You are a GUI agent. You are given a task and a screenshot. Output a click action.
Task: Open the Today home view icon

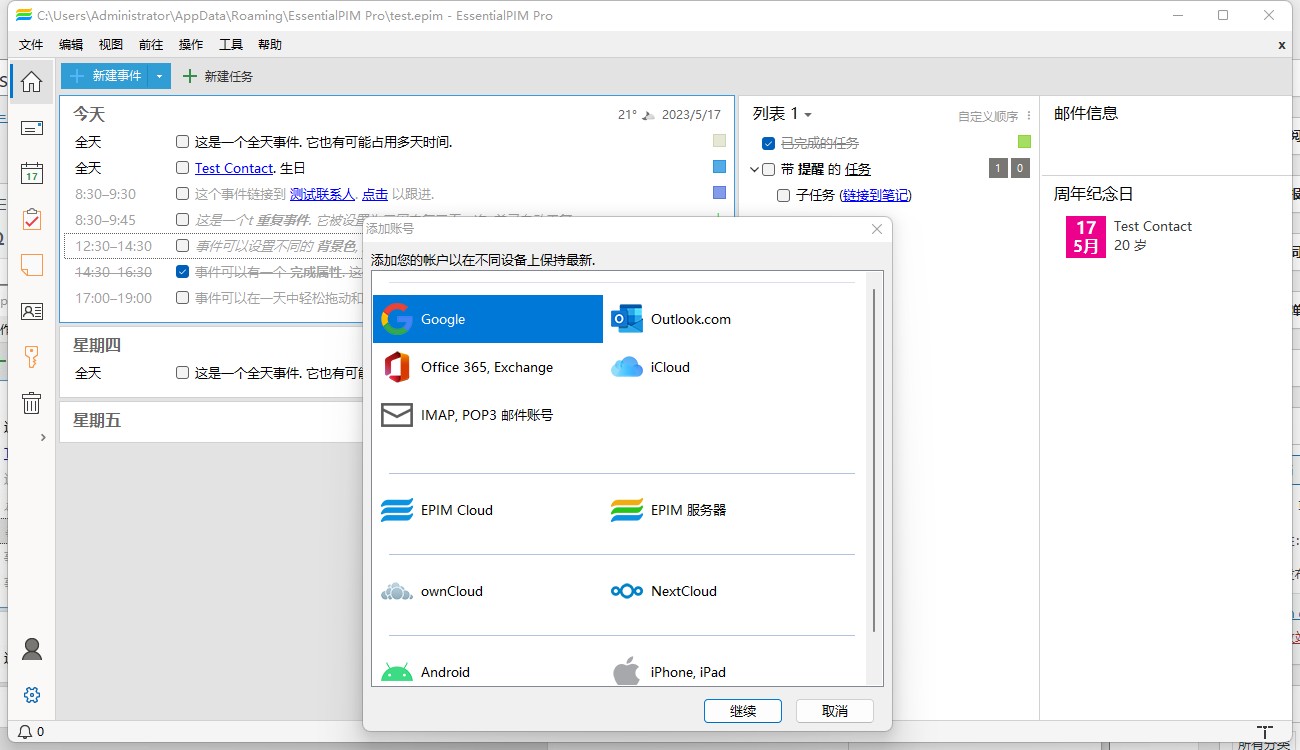point(32,82)
